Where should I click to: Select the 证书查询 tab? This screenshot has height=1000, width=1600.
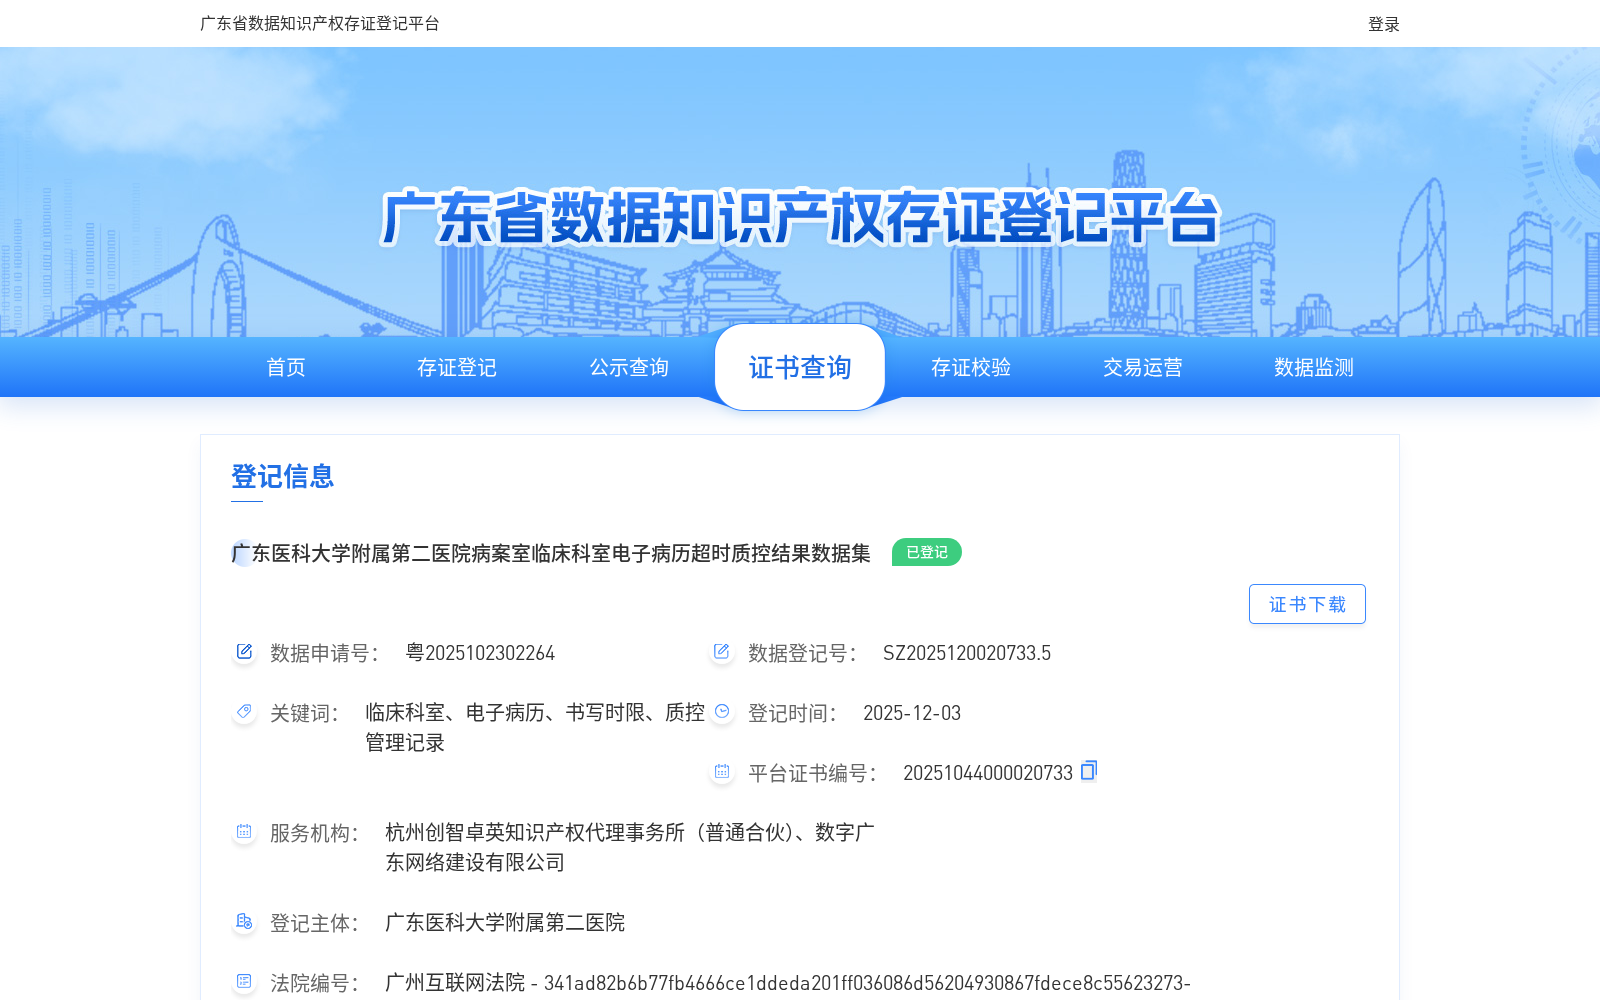(800, 367)
